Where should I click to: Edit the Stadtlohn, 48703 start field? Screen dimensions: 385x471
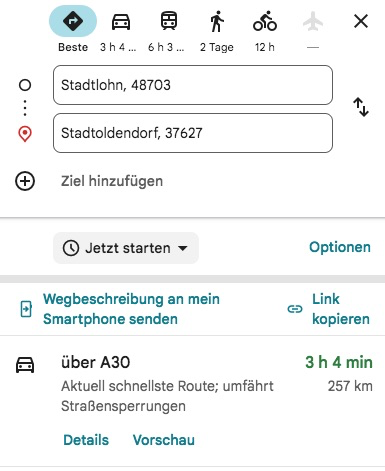193,85
